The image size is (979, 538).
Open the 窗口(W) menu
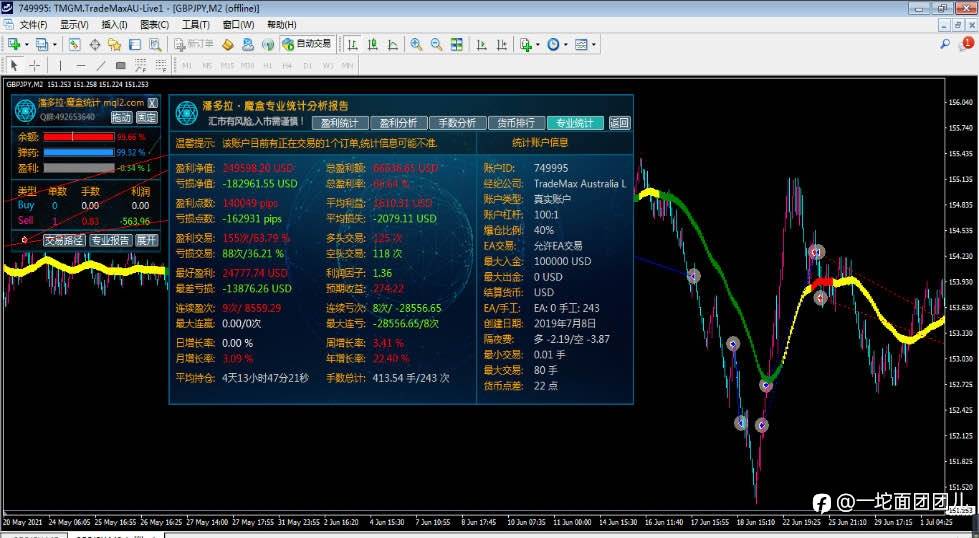pos(238,24)
